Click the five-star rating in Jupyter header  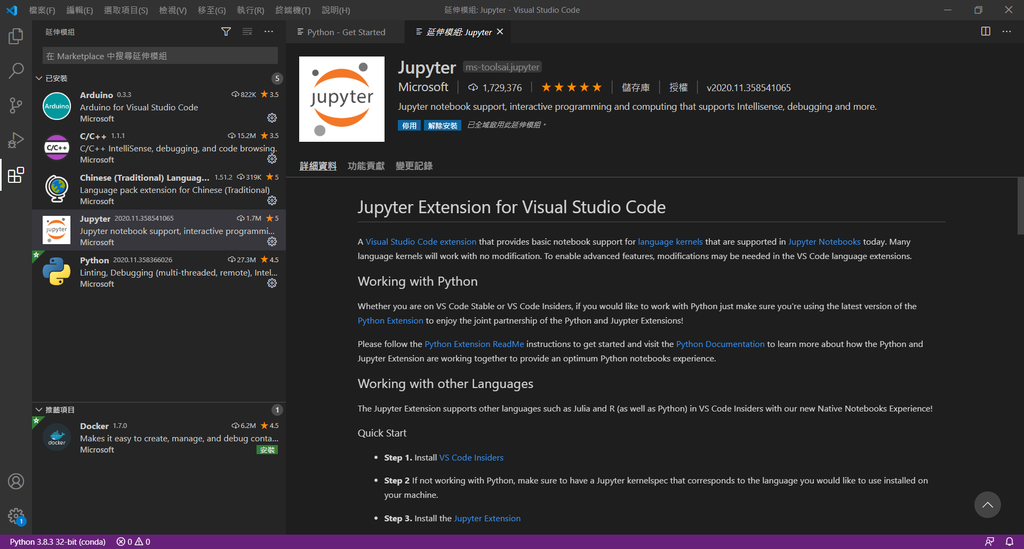pos(571,87)
